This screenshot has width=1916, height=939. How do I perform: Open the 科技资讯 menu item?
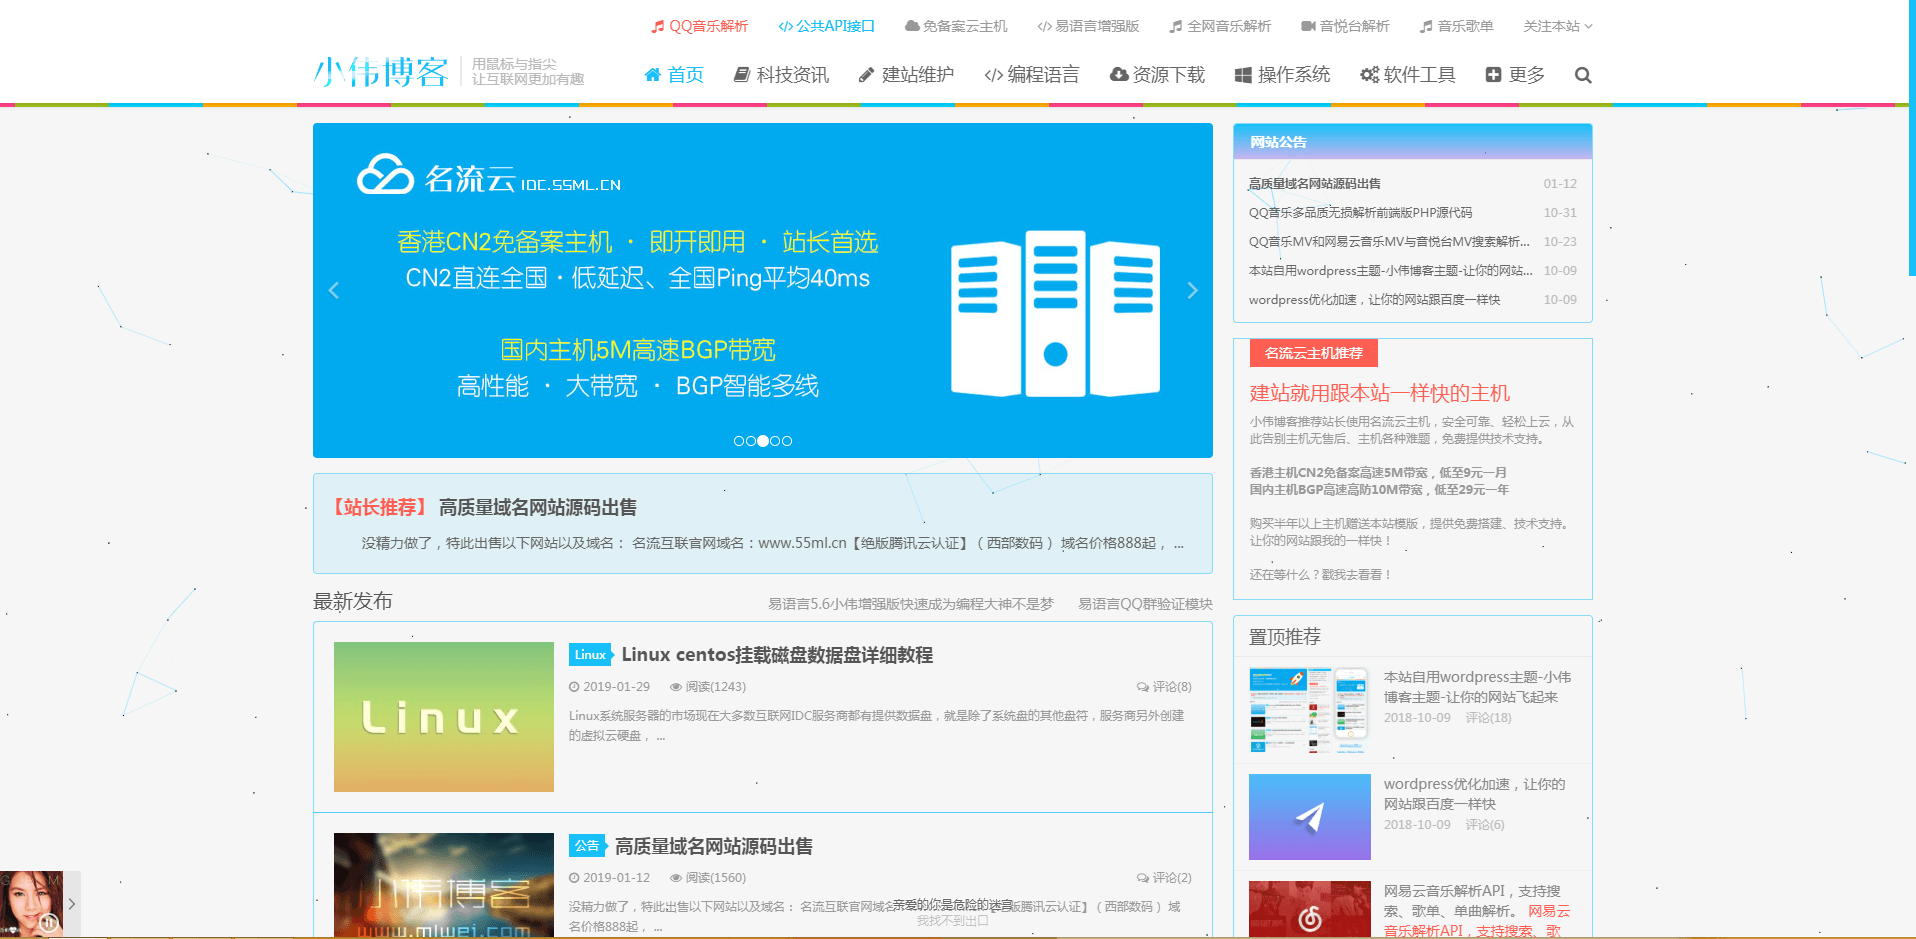click(781, 75)
